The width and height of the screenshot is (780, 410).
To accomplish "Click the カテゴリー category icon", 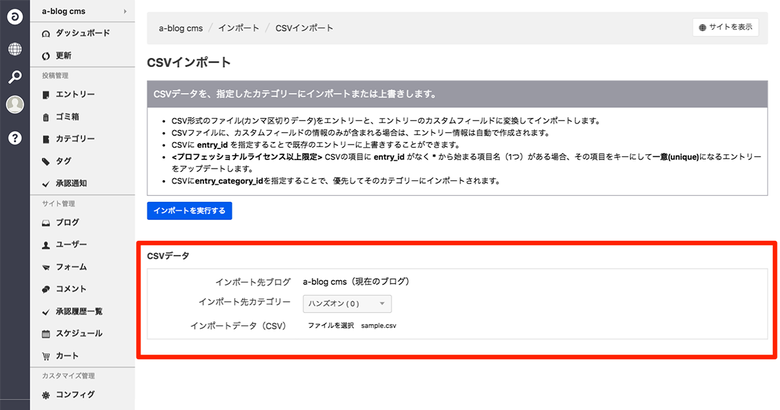I will 46,139.
